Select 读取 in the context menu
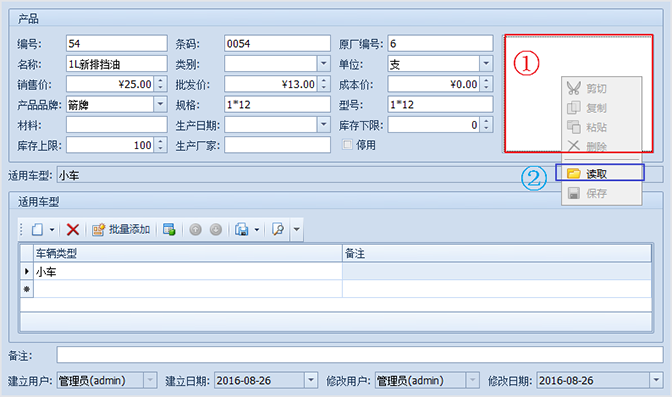This screenshot has height=397, width=672. 600,173
